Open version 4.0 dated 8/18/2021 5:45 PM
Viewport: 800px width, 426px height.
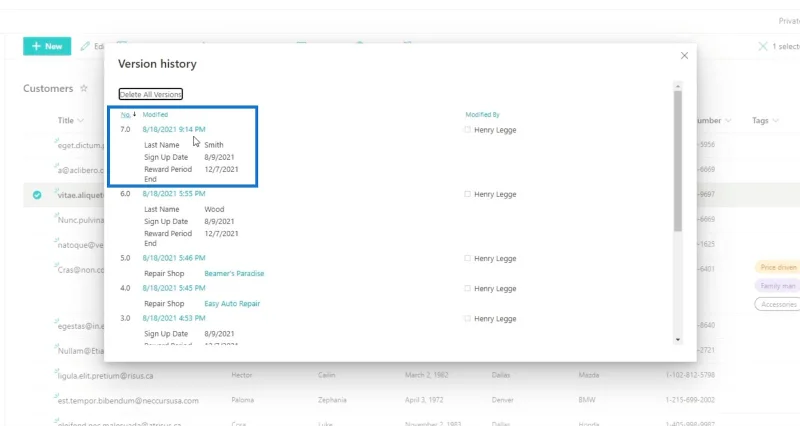[174, 288]
